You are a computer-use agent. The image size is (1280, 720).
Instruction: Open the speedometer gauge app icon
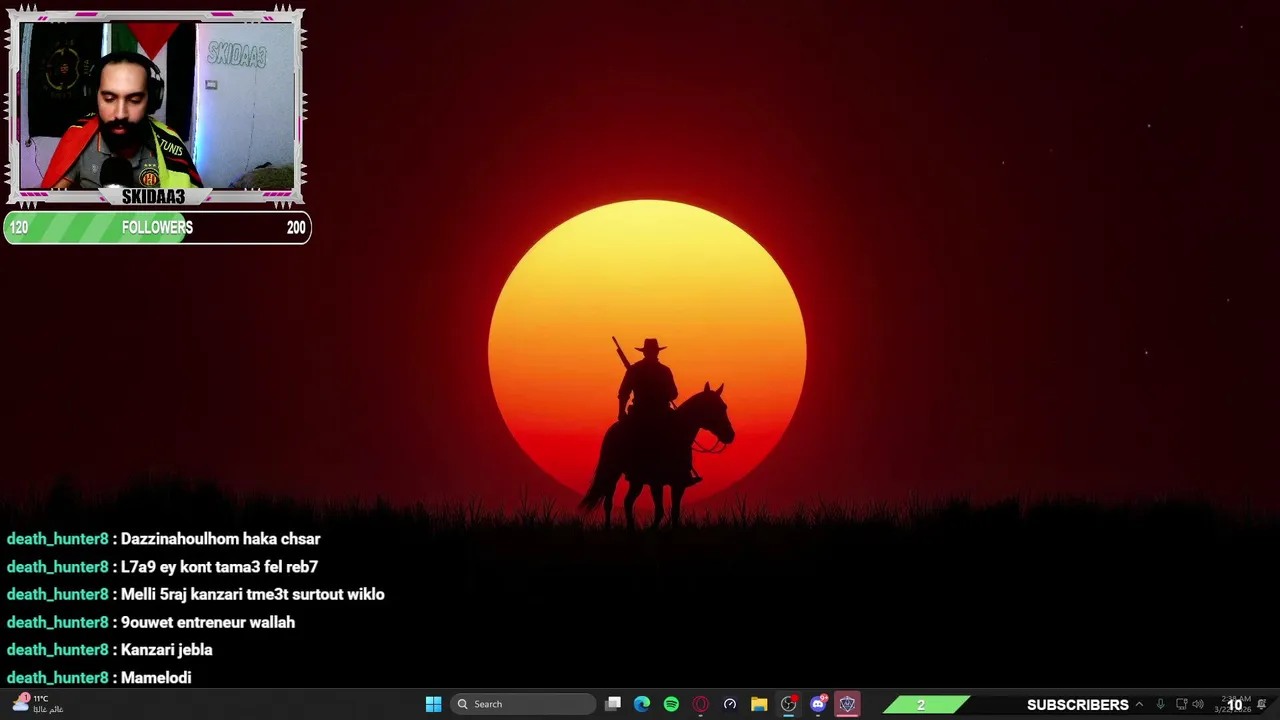[x=730, y=704]
